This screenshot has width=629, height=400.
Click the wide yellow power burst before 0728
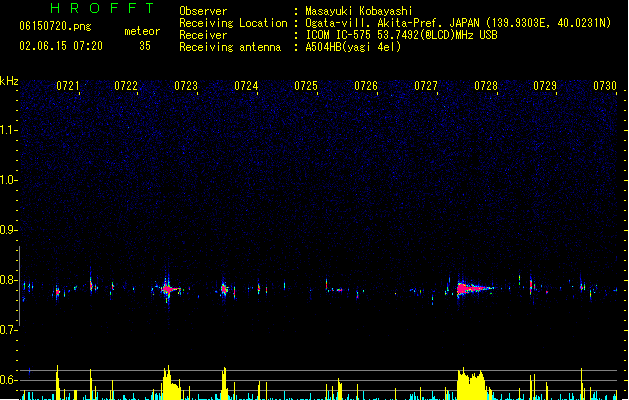tap(473, 384)
